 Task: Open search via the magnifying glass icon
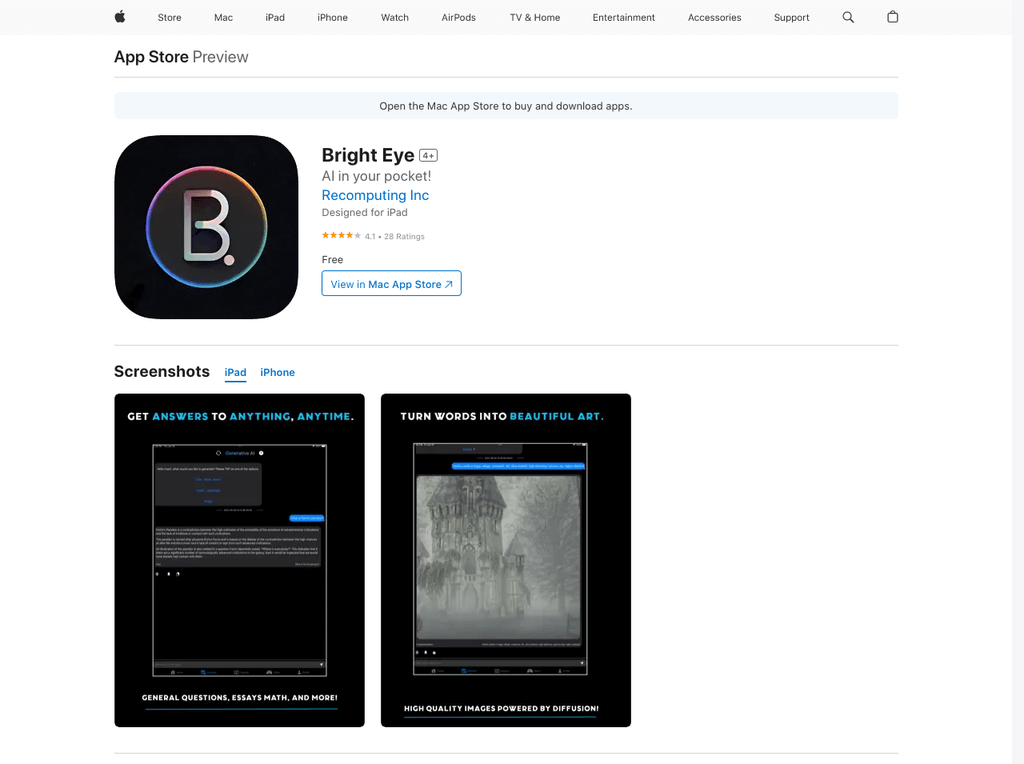coord(848,17)
